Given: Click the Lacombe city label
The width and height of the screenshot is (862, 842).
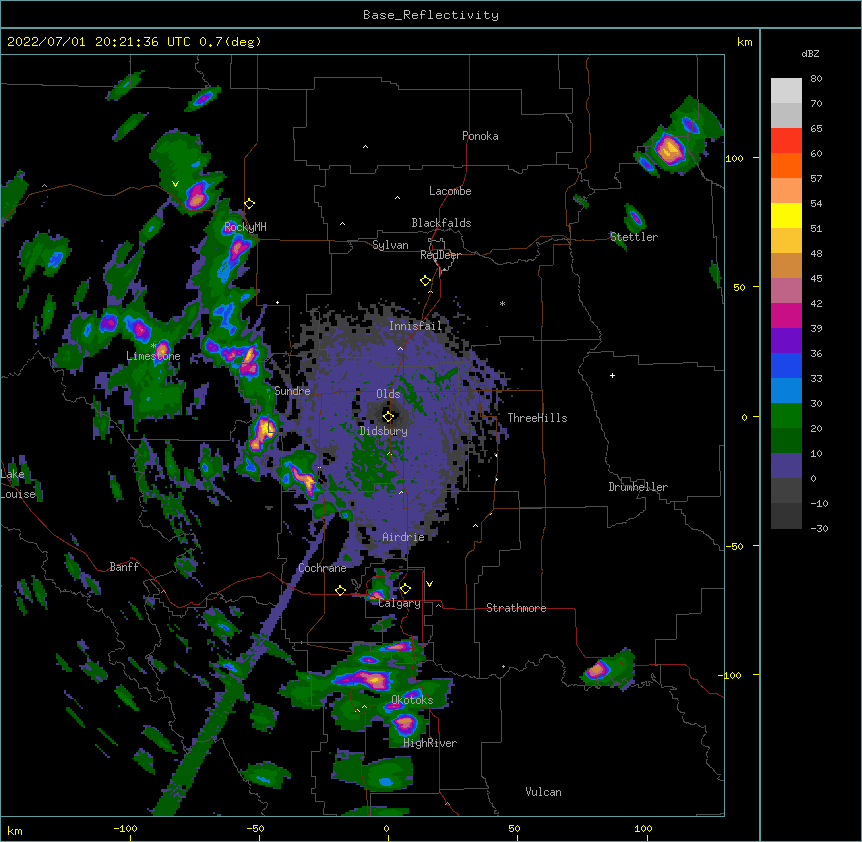Looking at the screenshot, I should coord(450,191).
